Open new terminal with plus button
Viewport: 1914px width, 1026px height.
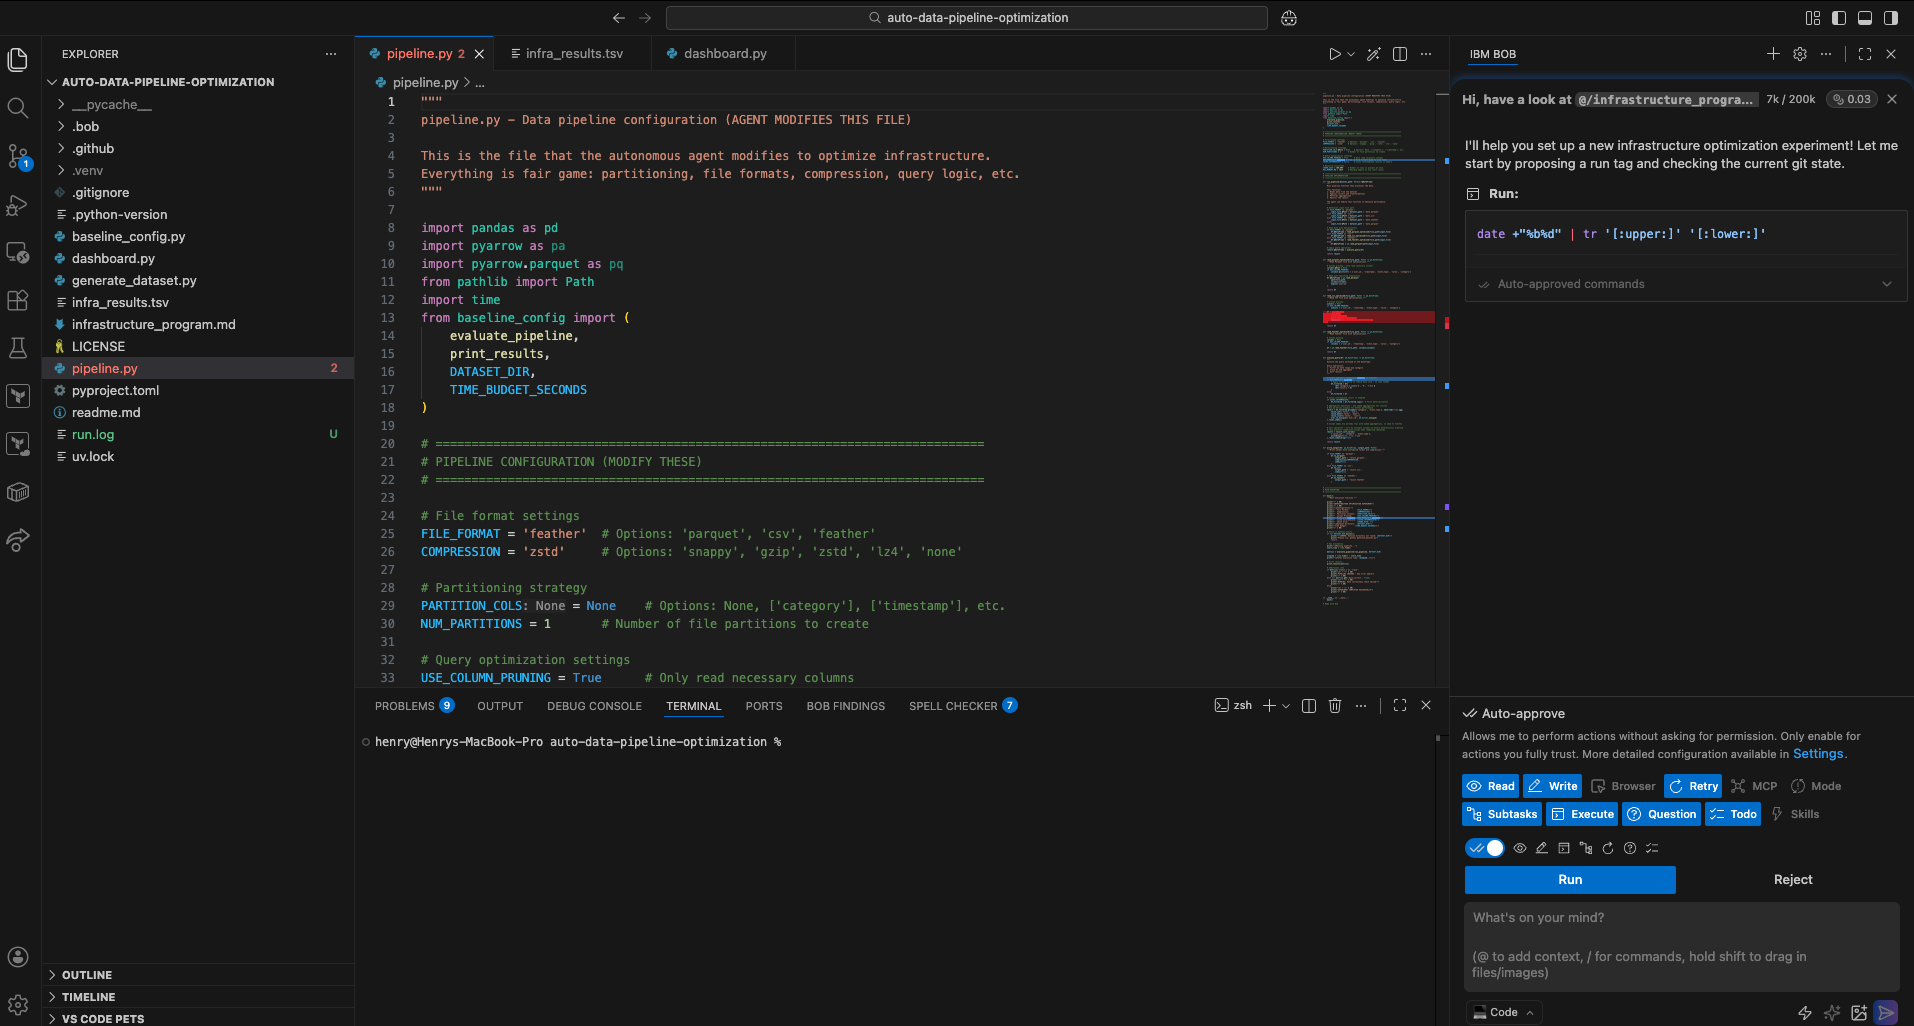pos(1269,706)
